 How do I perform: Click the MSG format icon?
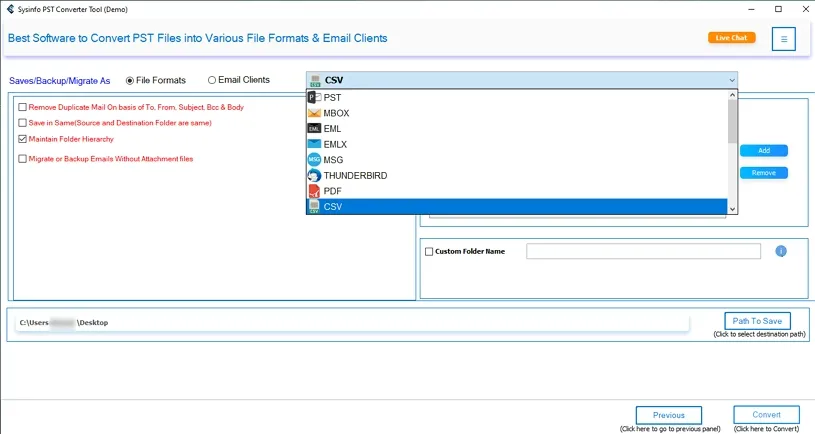pyautogui.click(x=314, y=160)
